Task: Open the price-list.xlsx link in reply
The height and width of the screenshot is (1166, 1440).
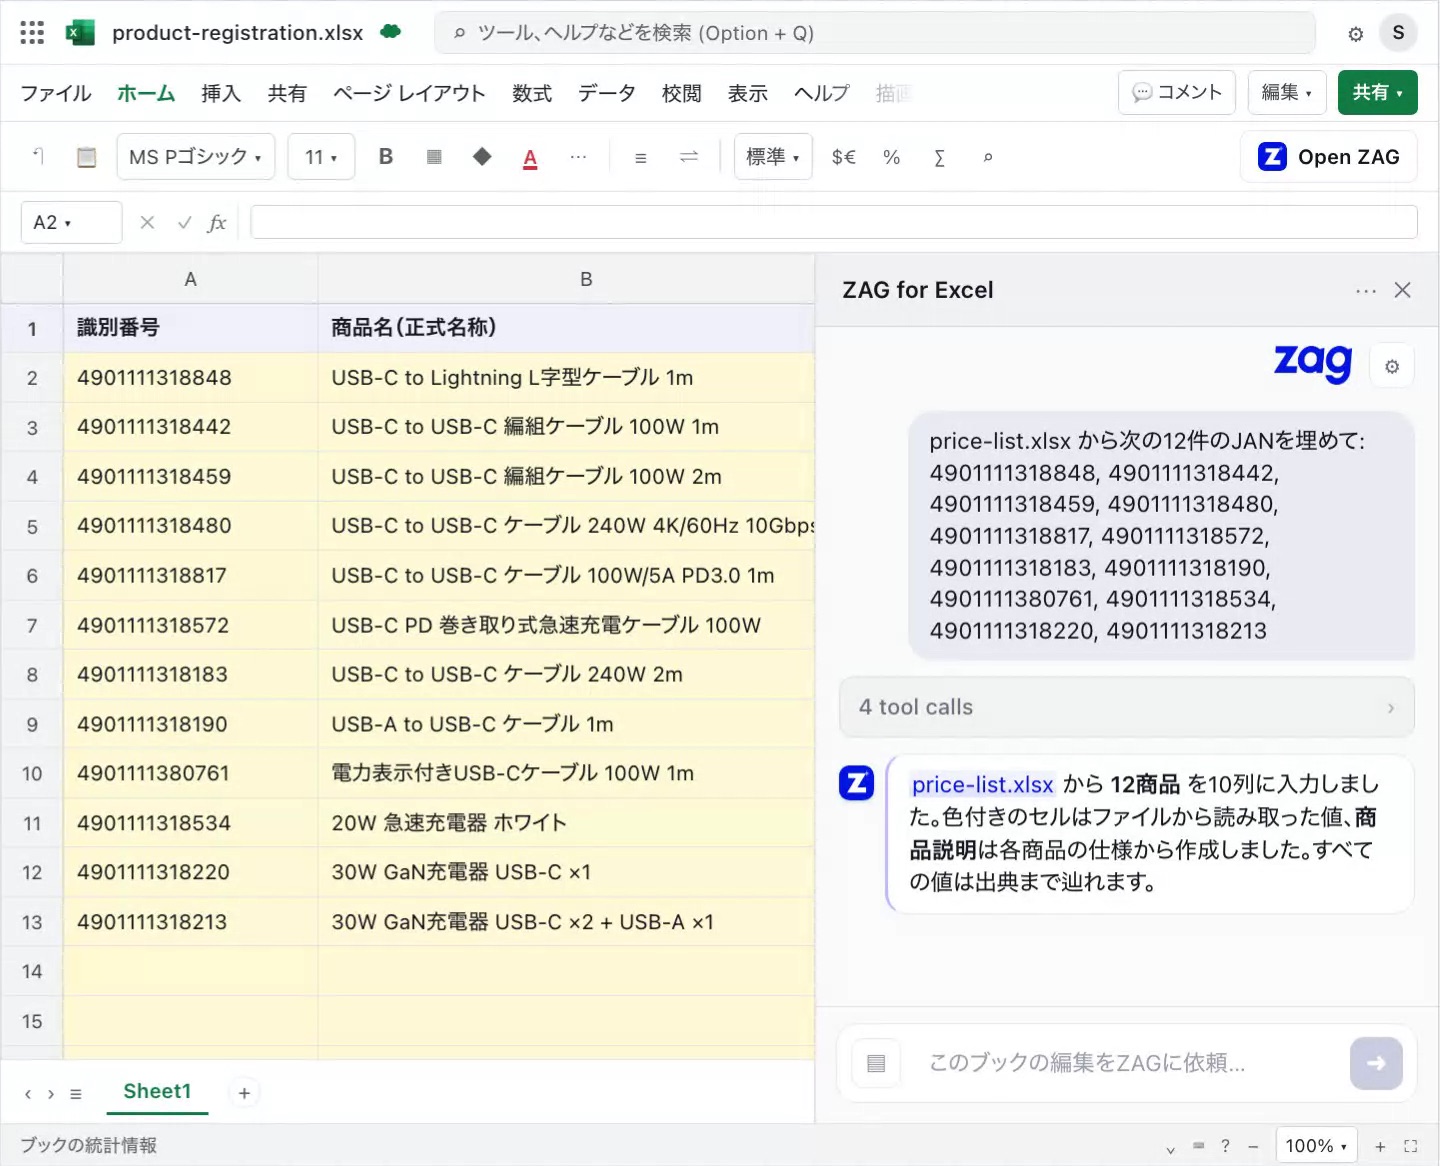Action: pyautogui.click(x=982, y=785)
